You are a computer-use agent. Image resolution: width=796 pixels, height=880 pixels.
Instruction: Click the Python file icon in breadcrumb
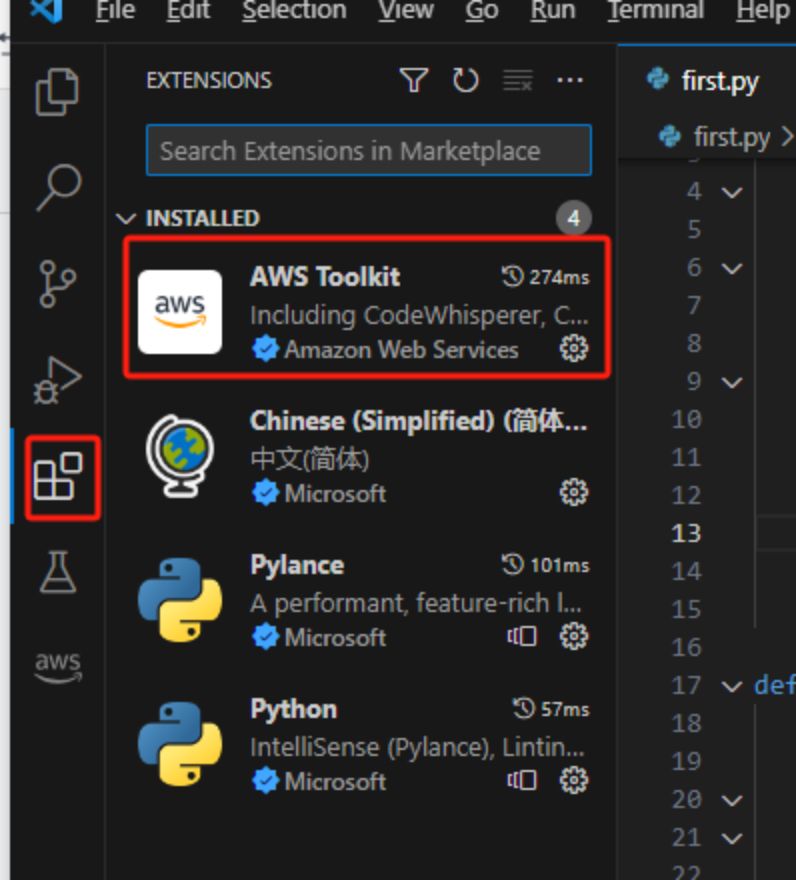pos(669,136)
